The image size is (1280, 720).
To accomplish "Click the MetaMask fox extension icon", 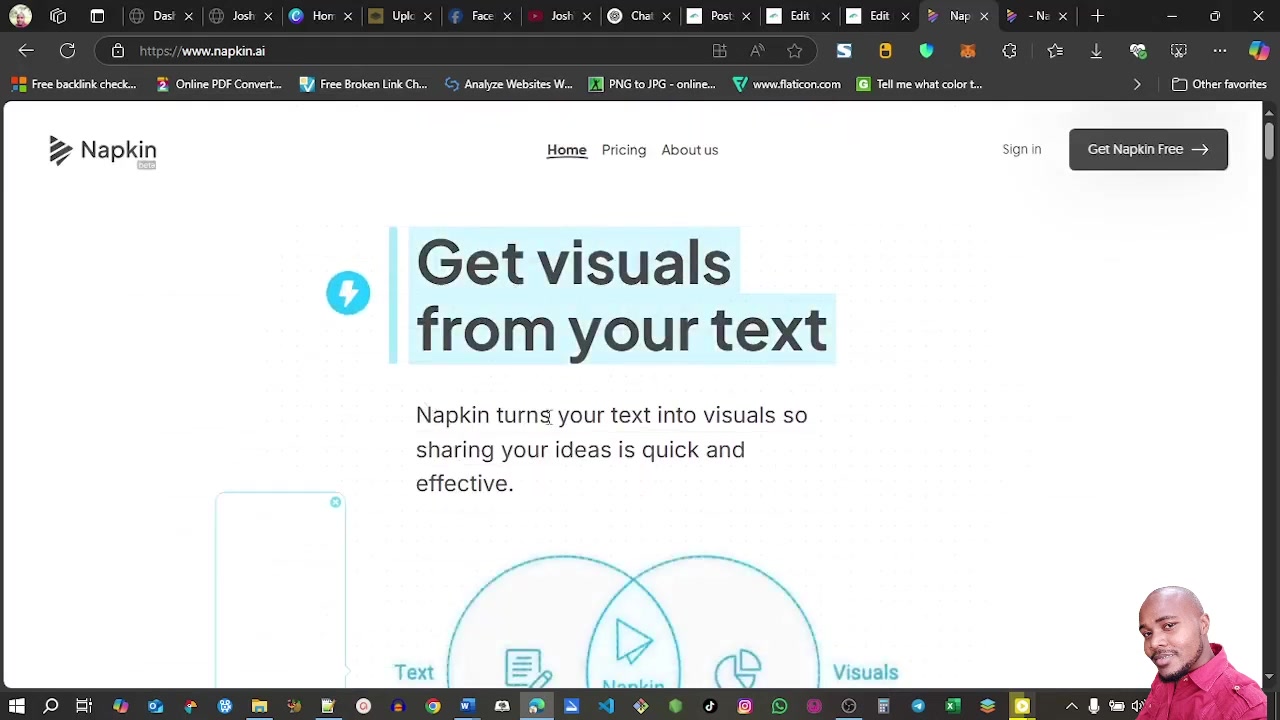I will click(x=967, y=51).
